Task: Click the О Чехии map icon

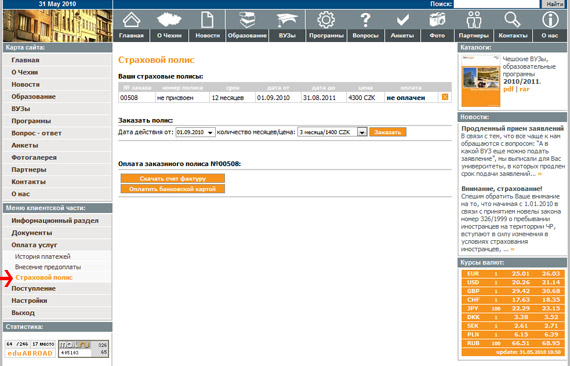Action: [x=169, y=20]
